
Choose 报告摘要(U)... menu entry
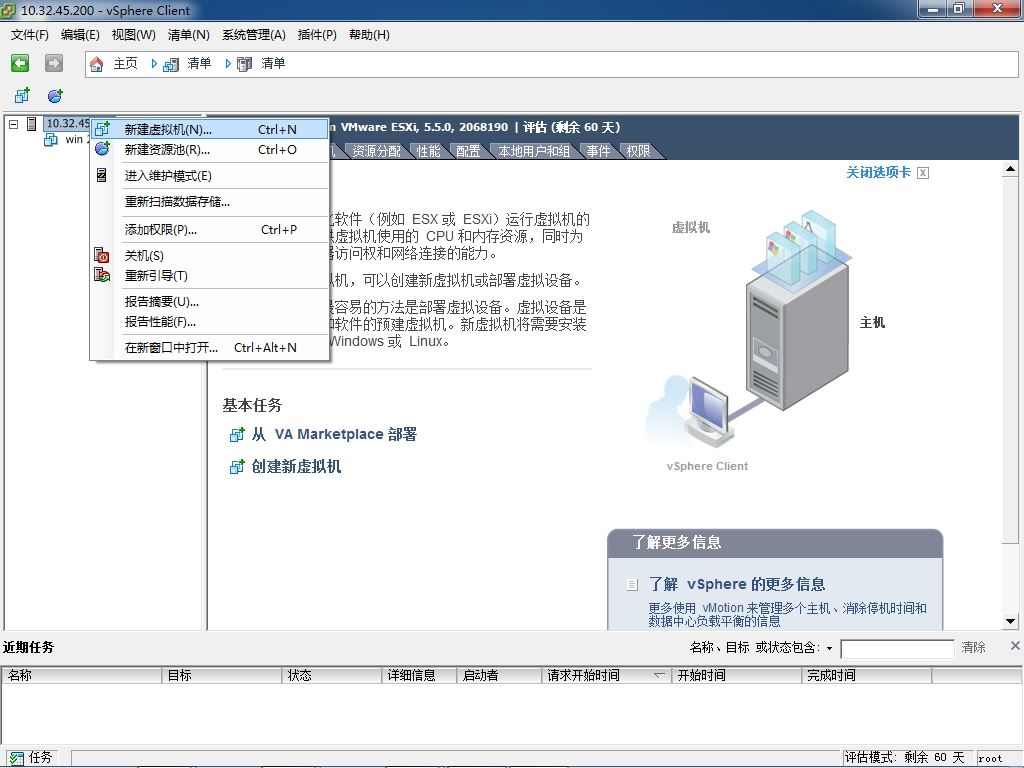tap(209, 302)
